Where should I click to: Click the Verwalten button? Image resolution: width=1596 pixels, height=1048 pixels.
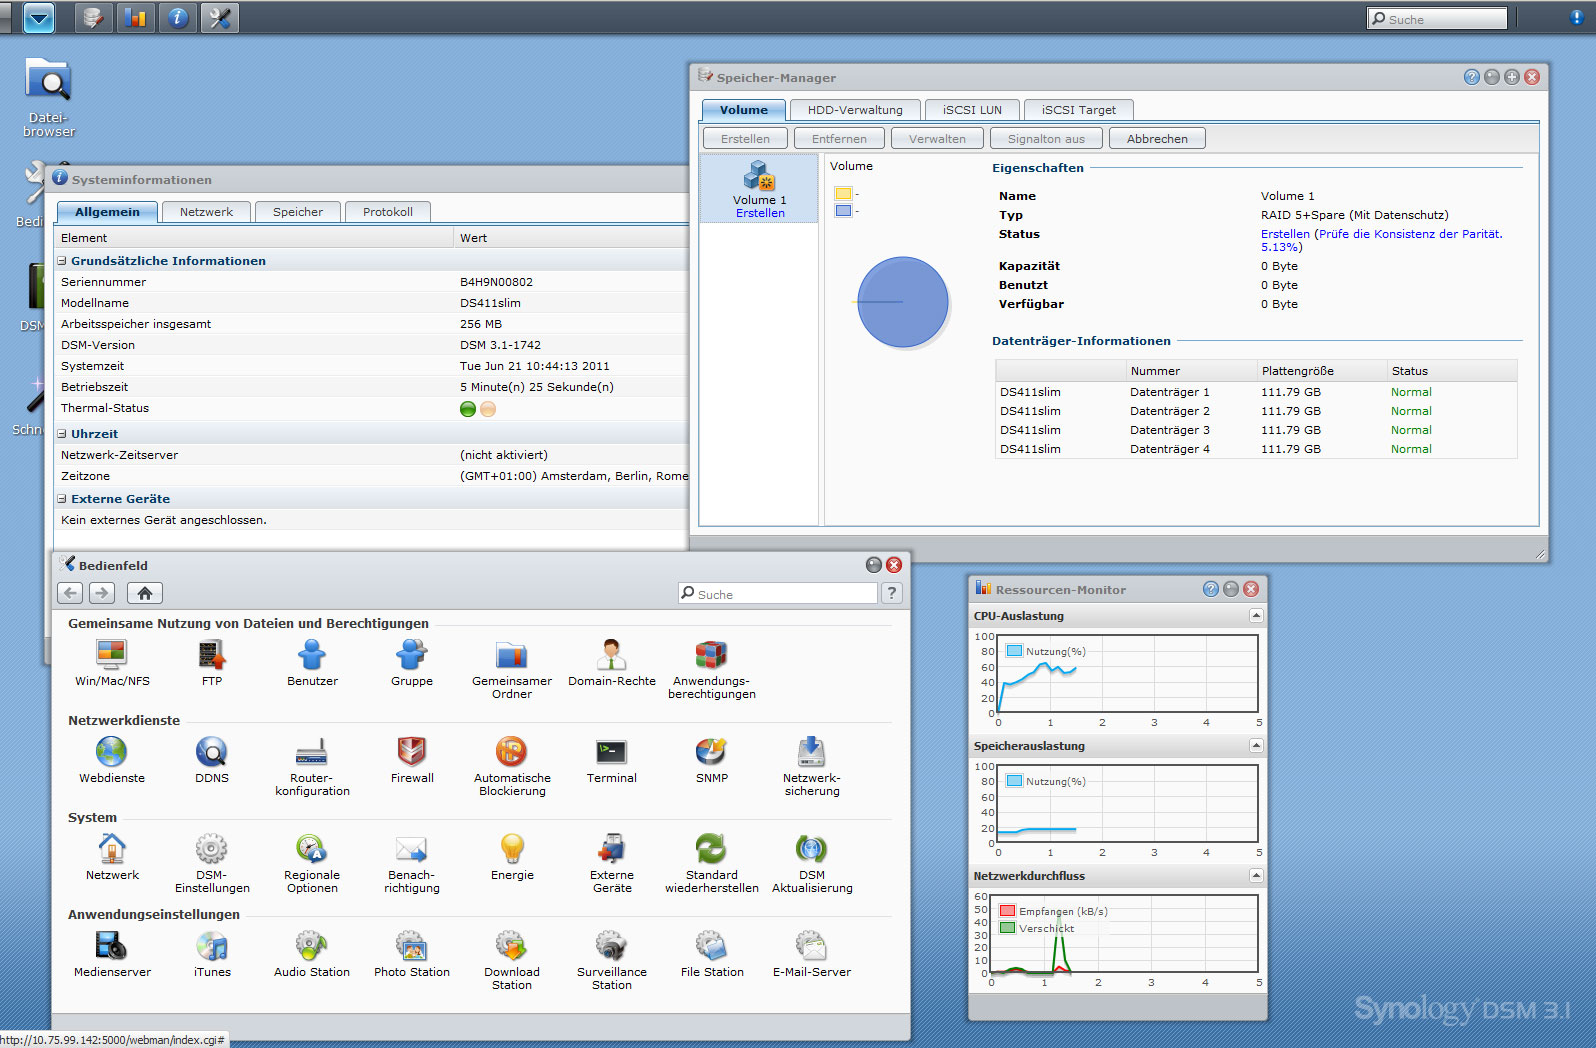[x=937, y=139]
